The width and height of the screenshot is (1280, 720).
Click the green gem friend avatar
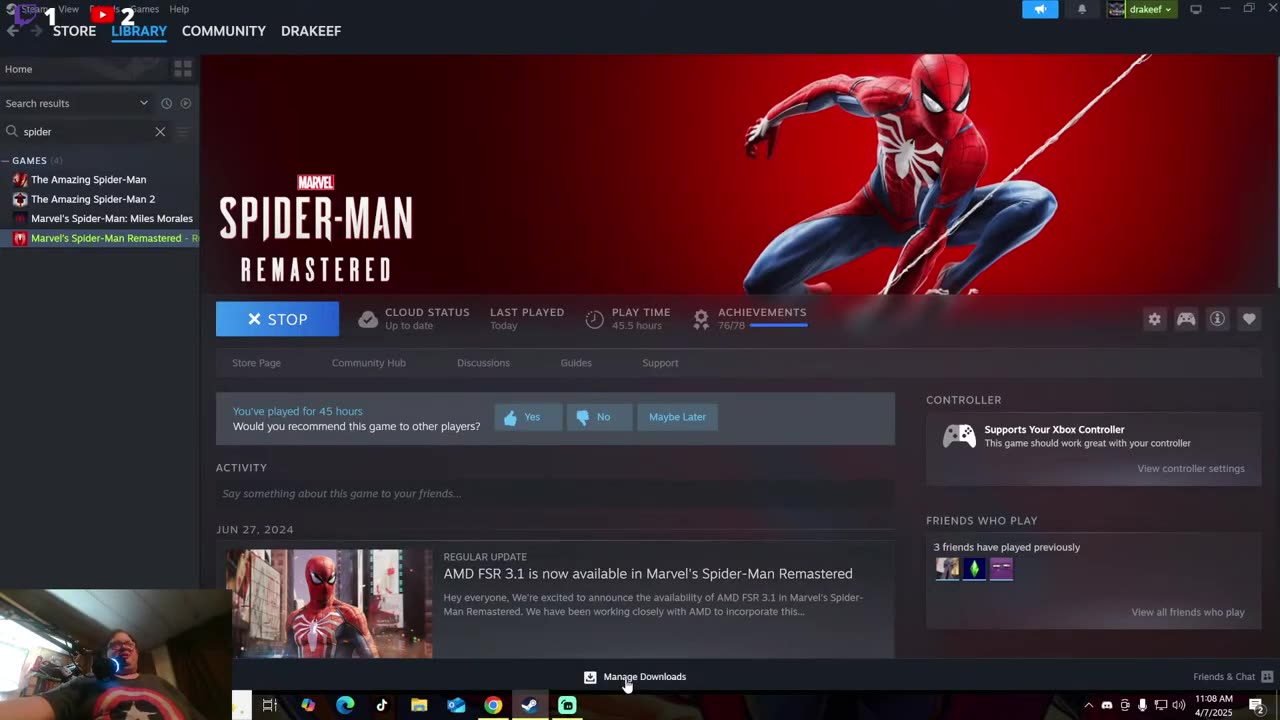tap(974, 569)
